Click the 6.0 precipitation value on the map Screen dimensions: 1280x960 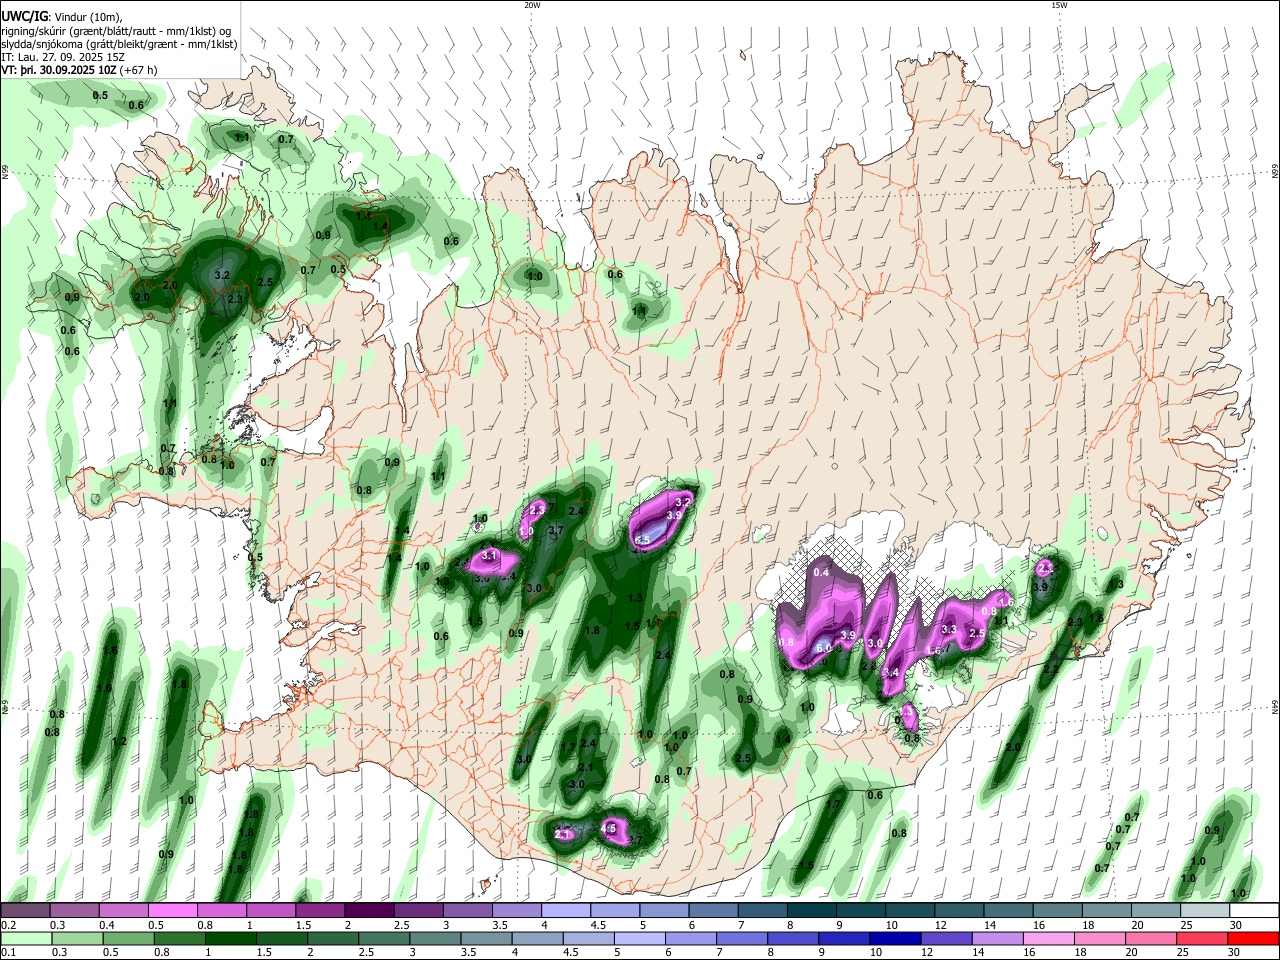[x=824, y=648]
